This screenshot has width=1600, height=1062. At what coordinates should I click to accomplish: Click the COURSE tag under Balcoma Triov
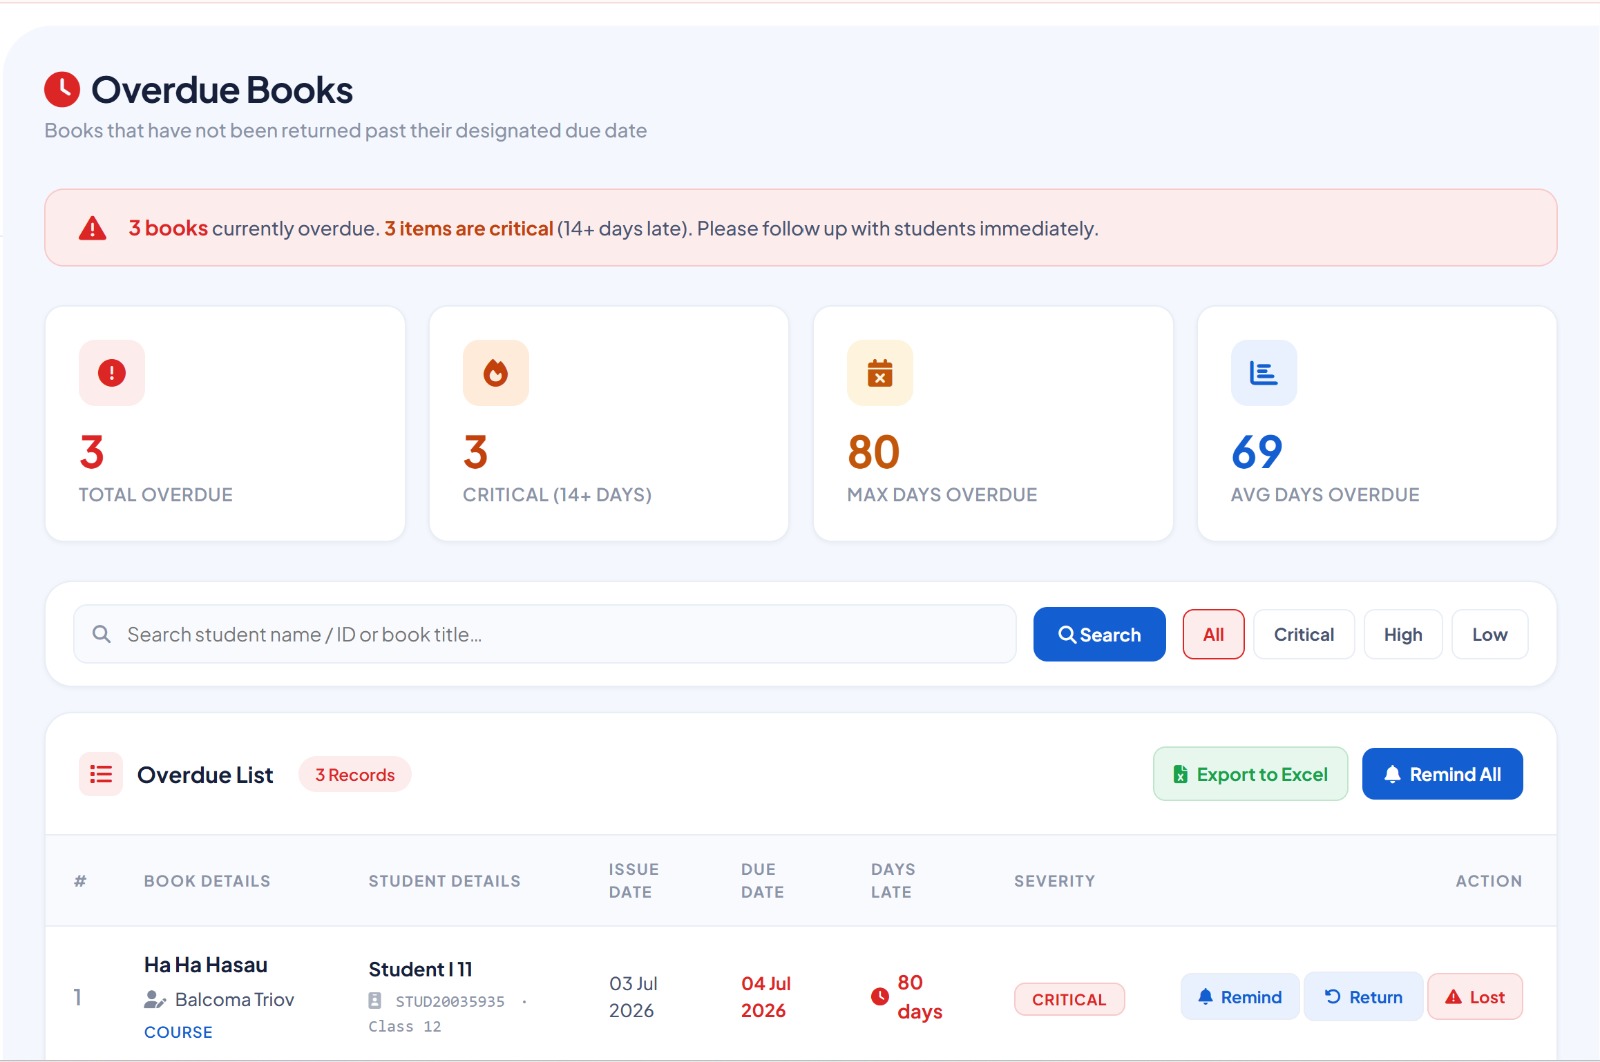178,1032
